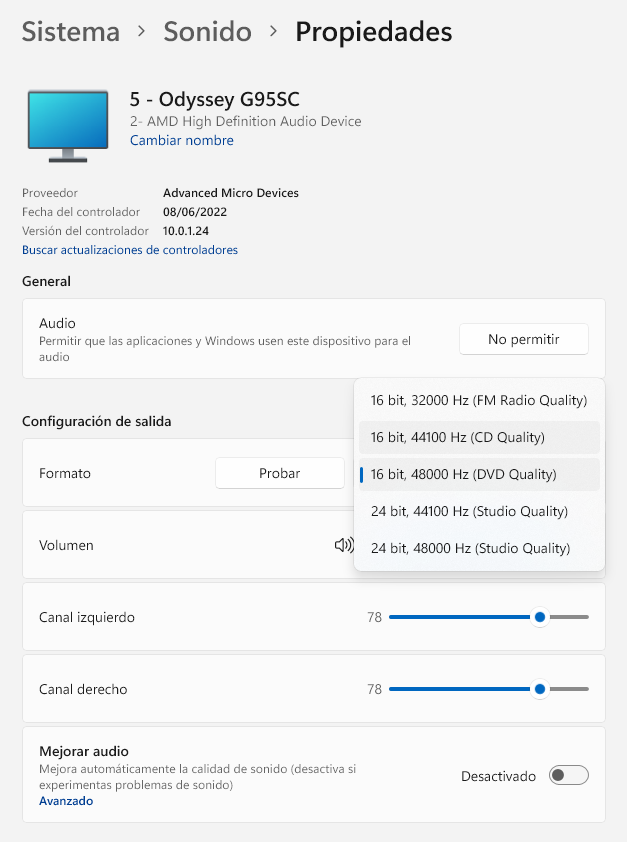Click the Advanced Micro Devices provider text
Viewport: 627px width, 842px height.
point(231,193)
